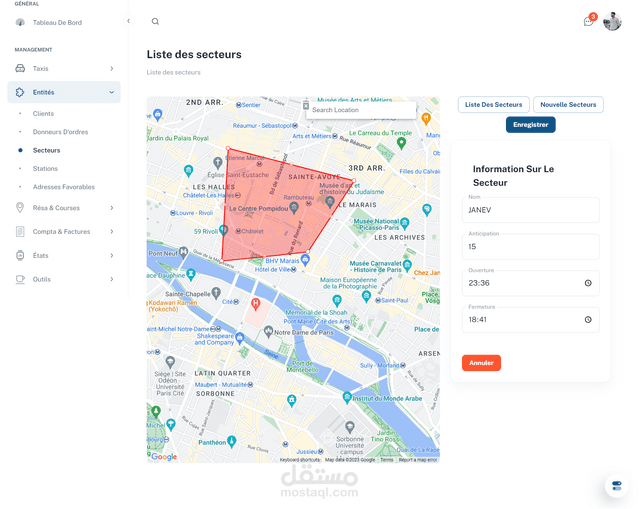640x509 pixels.
Task: Open the Ouverture clock time picker
Action: (x=588, y=283)
